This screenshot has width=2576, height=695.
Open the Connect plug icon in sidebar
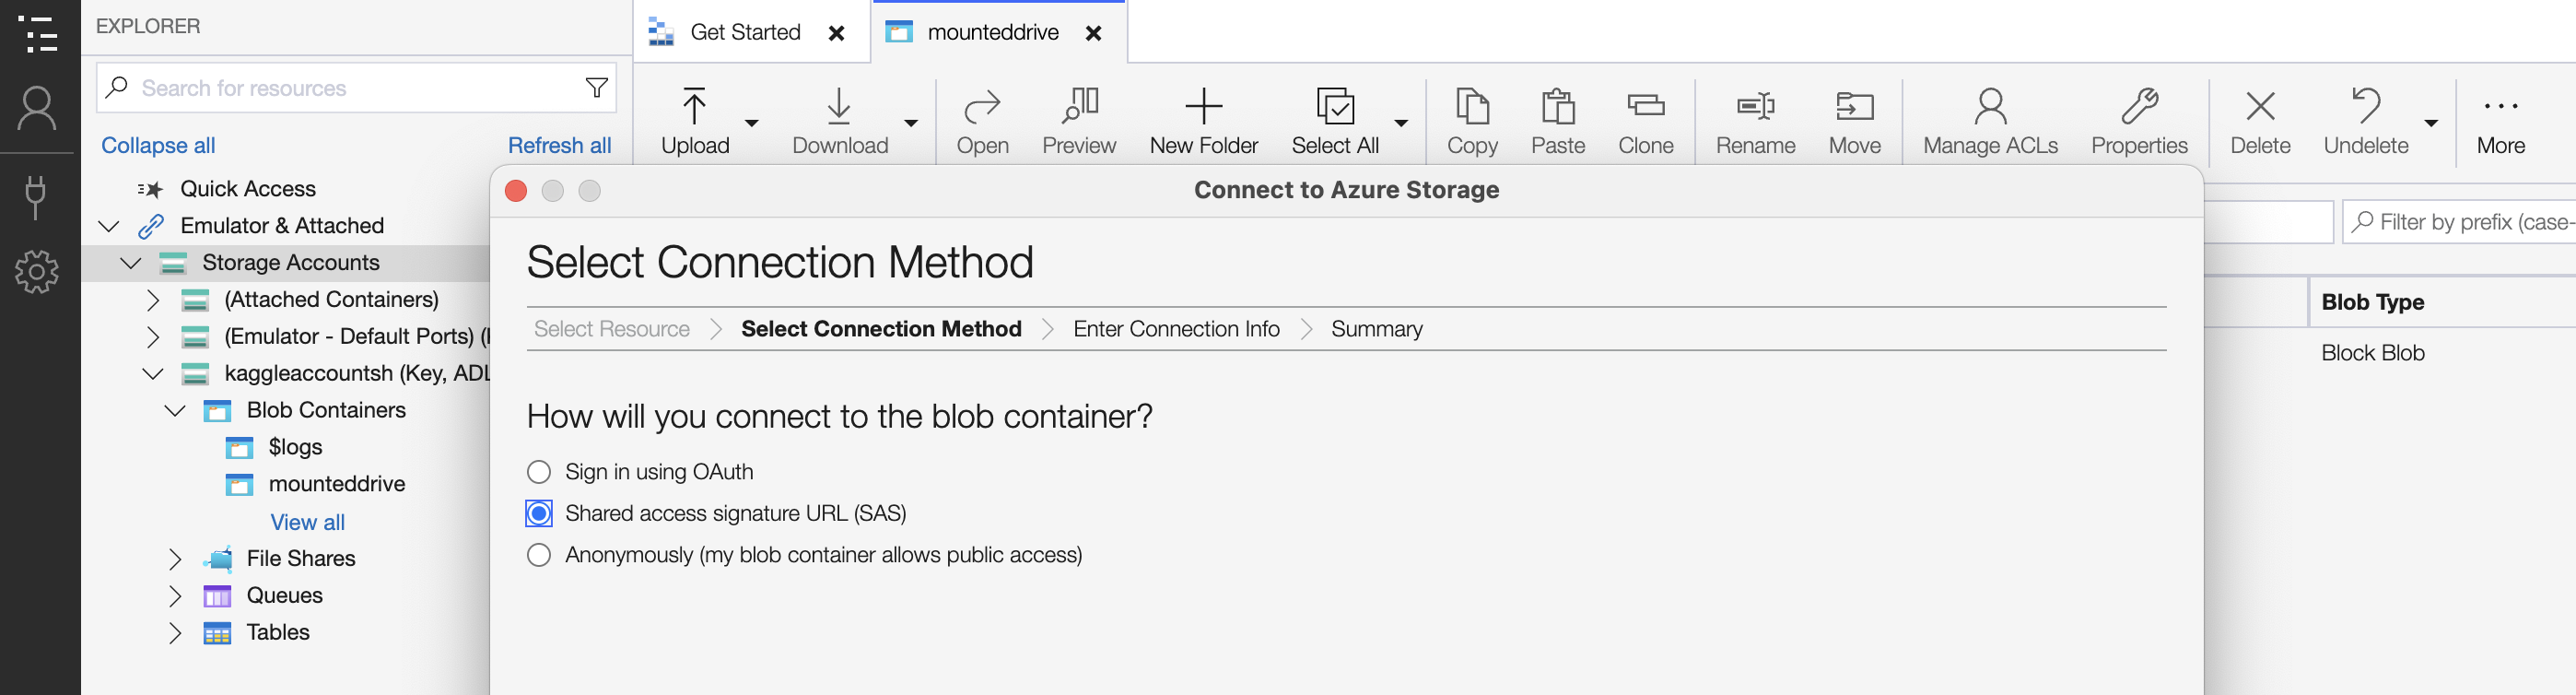point(36,197)
